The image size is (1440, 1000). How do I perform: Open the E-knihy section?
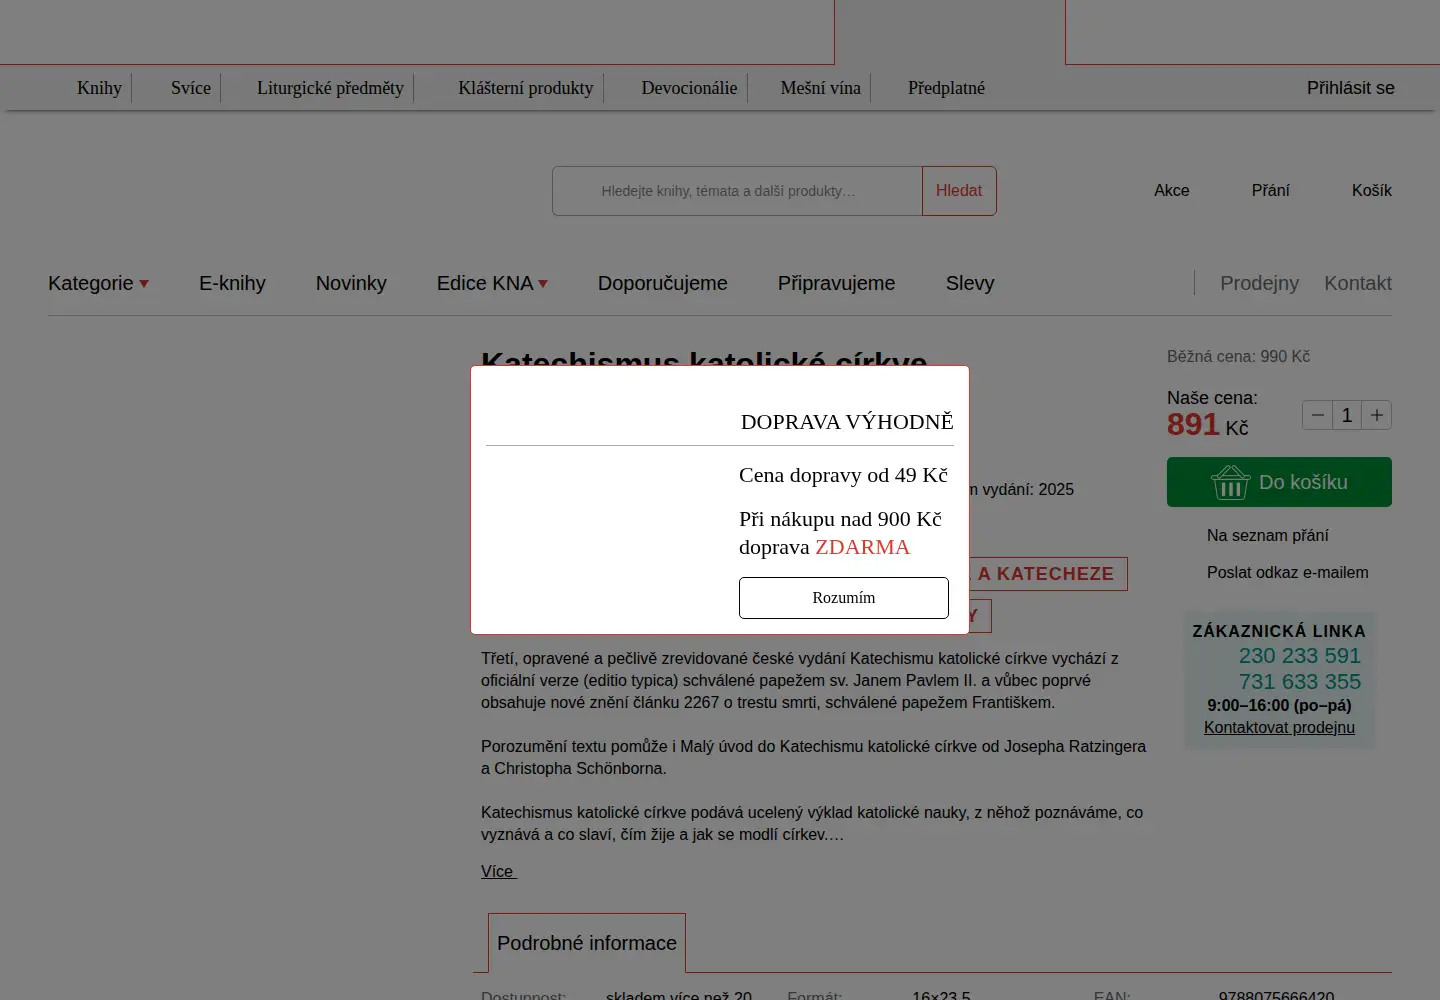[x=232, y=283]
